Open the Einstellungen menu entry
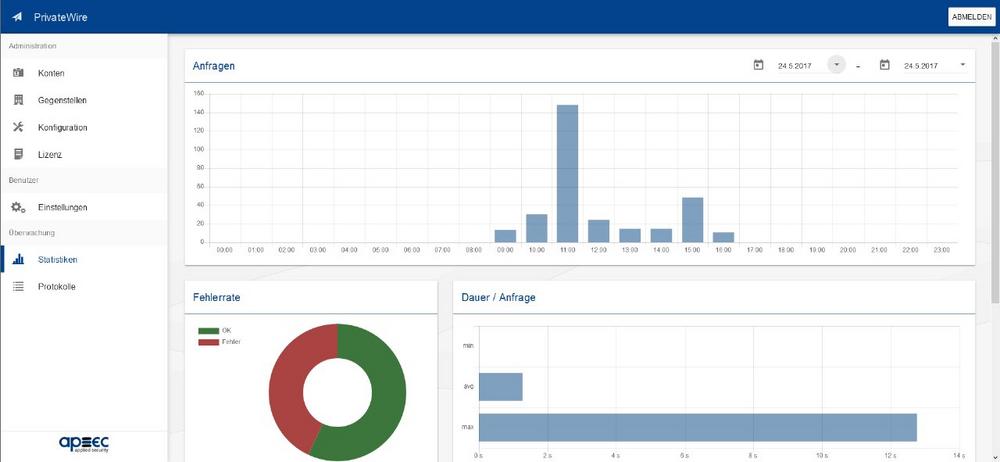Image resolution: width=1000 pixels, height=462 pixels. 84,207
